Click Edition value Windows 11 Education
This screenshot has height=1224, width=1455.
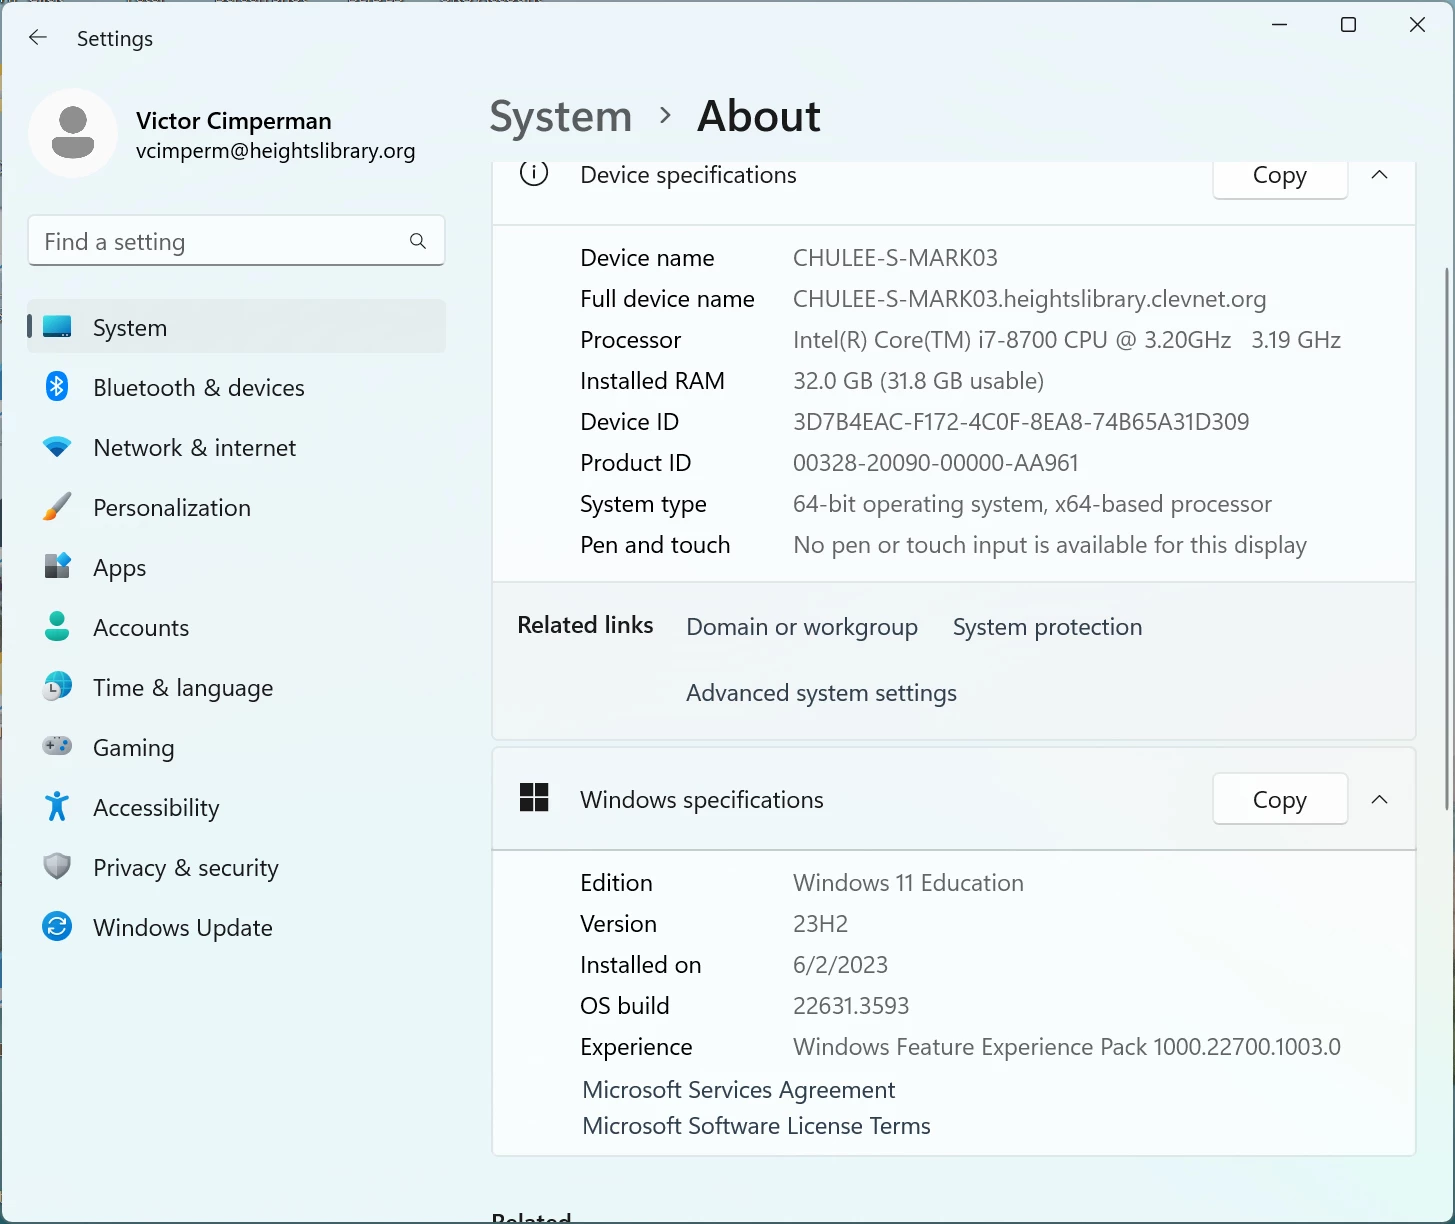pos(908,883)
